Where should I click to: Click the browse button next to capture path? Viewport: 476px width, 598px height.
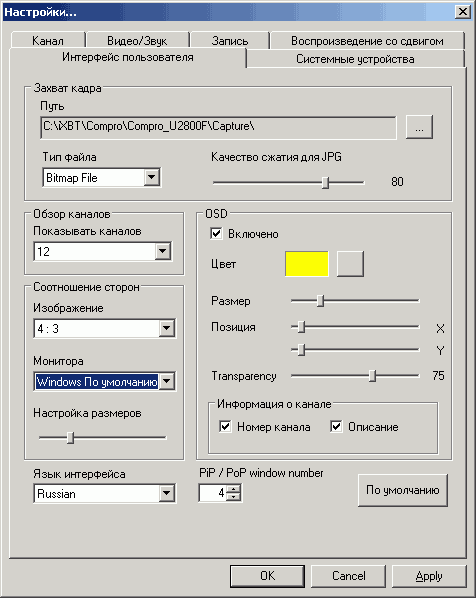point(419,127)
